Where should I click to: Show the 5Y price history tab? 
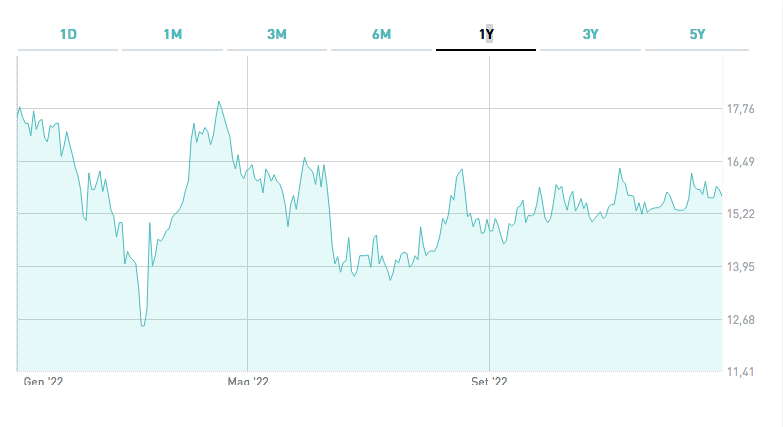pyautogui.click(x=697, y=34)
